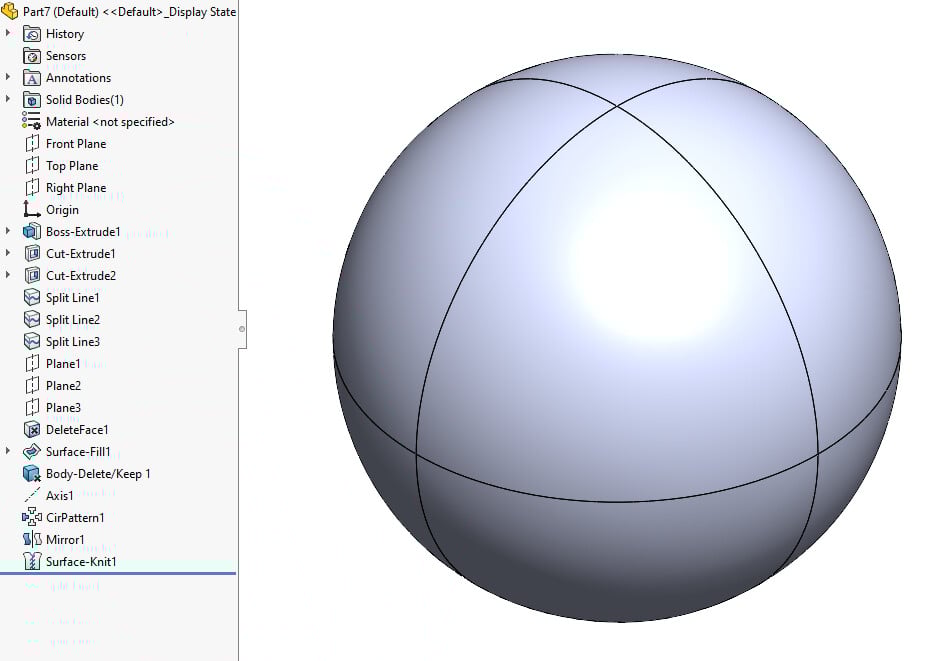Select the 'Body-Delete/Keep 1' label
942x661 pixels.
click(x=99, y=474)
